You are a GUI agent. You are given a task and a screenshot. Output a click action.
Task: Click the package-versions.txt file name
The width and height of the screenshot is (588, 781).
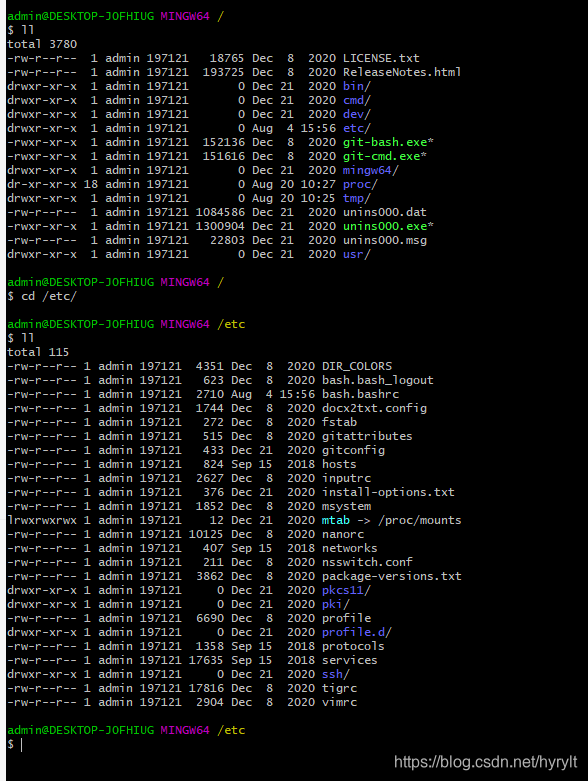[391, 576]
